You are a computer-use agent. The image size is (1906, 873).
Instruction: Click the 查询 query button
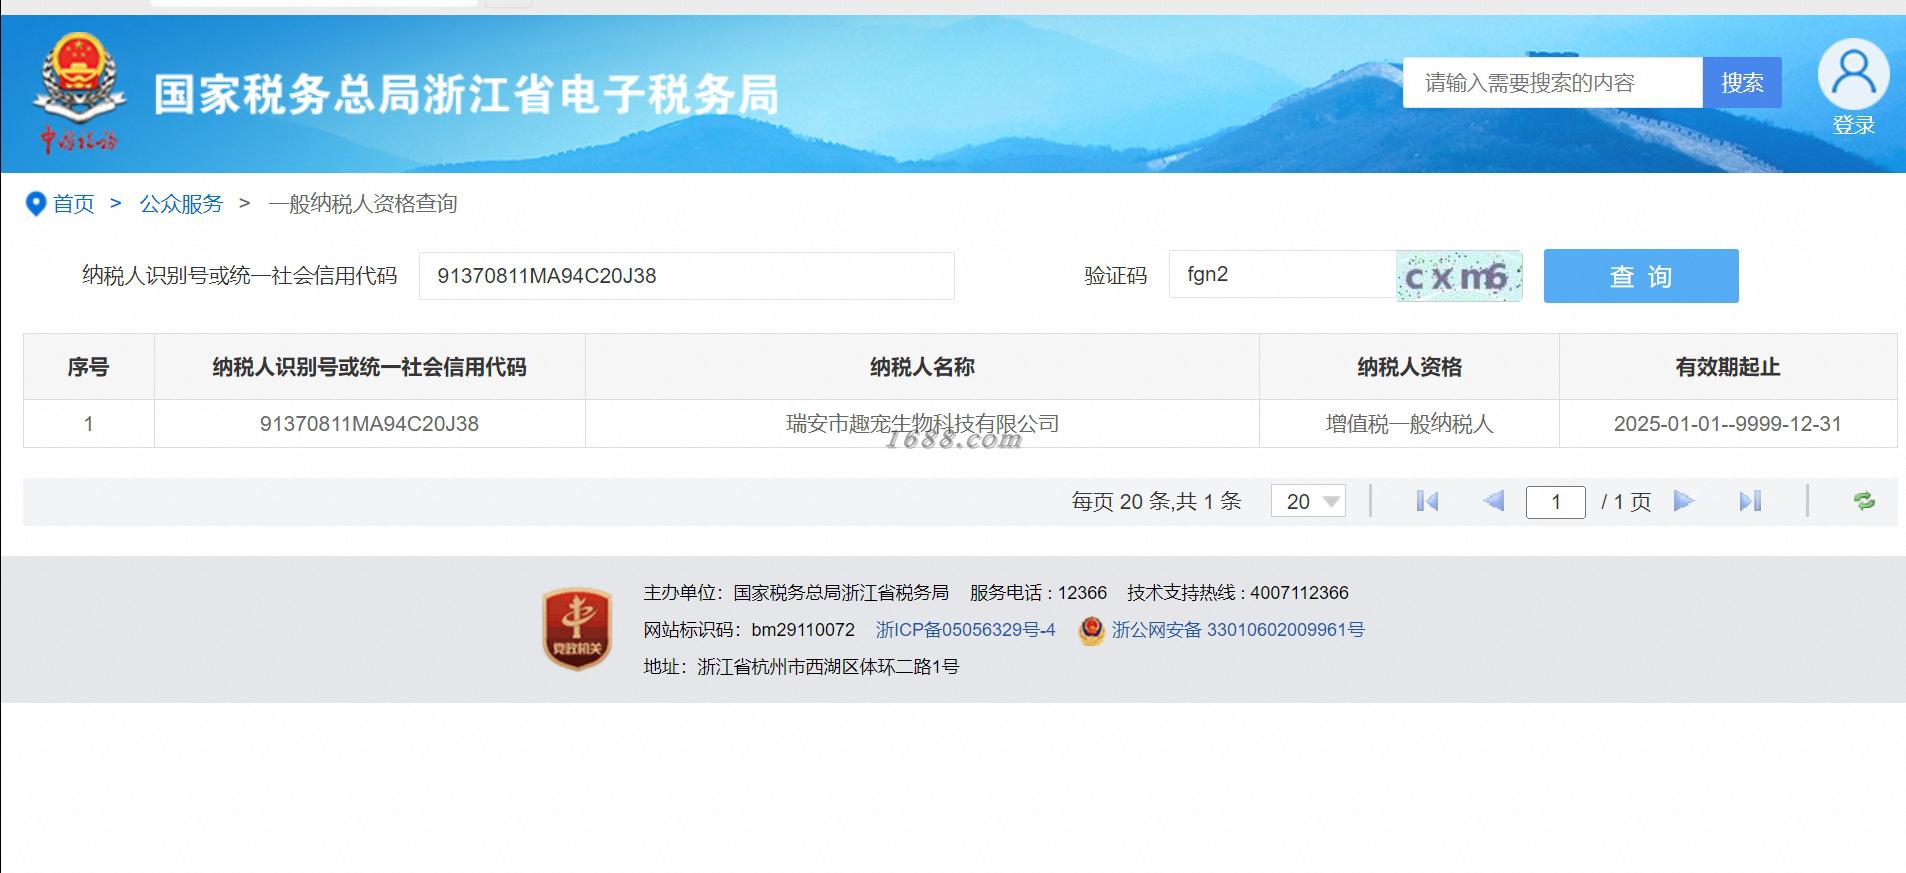[x=1641, y=276]
